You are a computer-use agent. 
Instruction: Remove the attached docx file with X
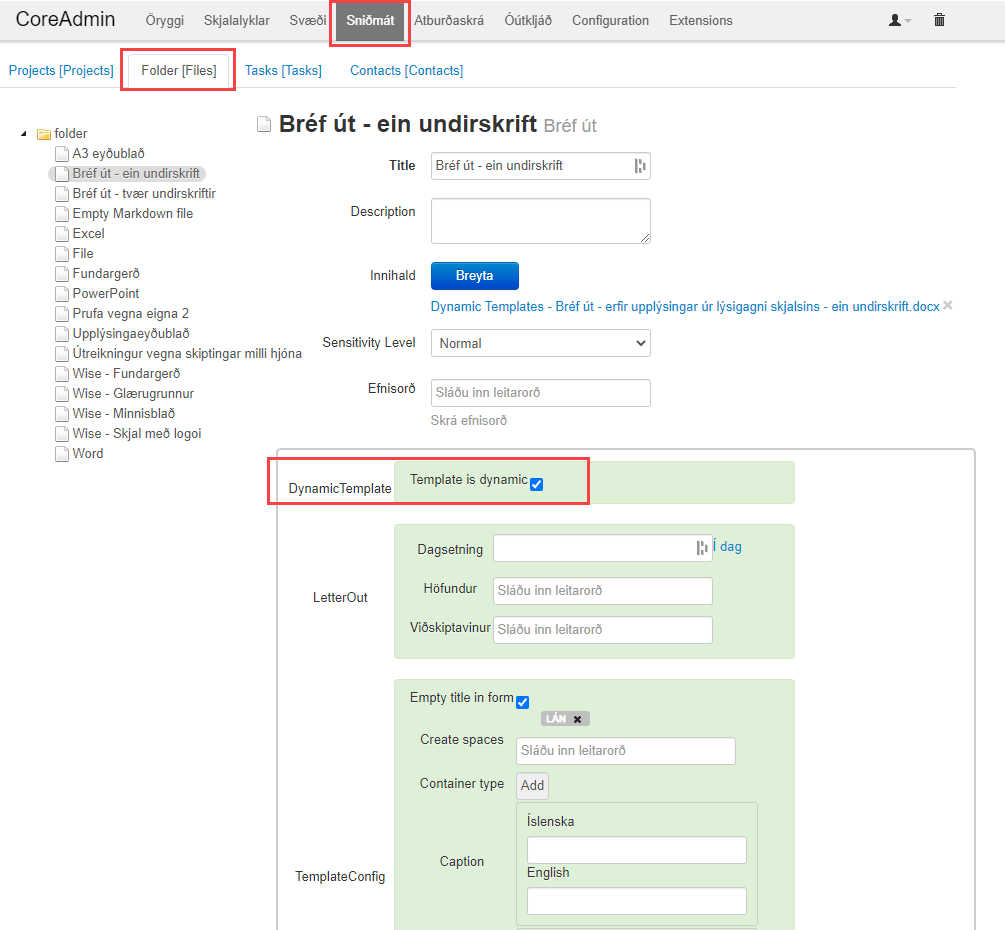(x=948, y=306)
